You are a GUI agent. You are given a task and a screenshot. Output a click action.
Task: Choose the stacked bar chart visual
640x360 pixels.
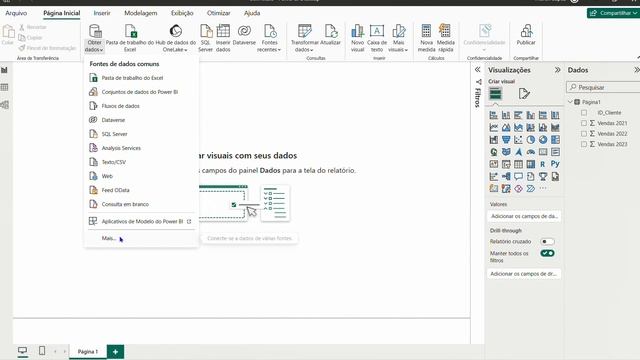tap(493, 116)
